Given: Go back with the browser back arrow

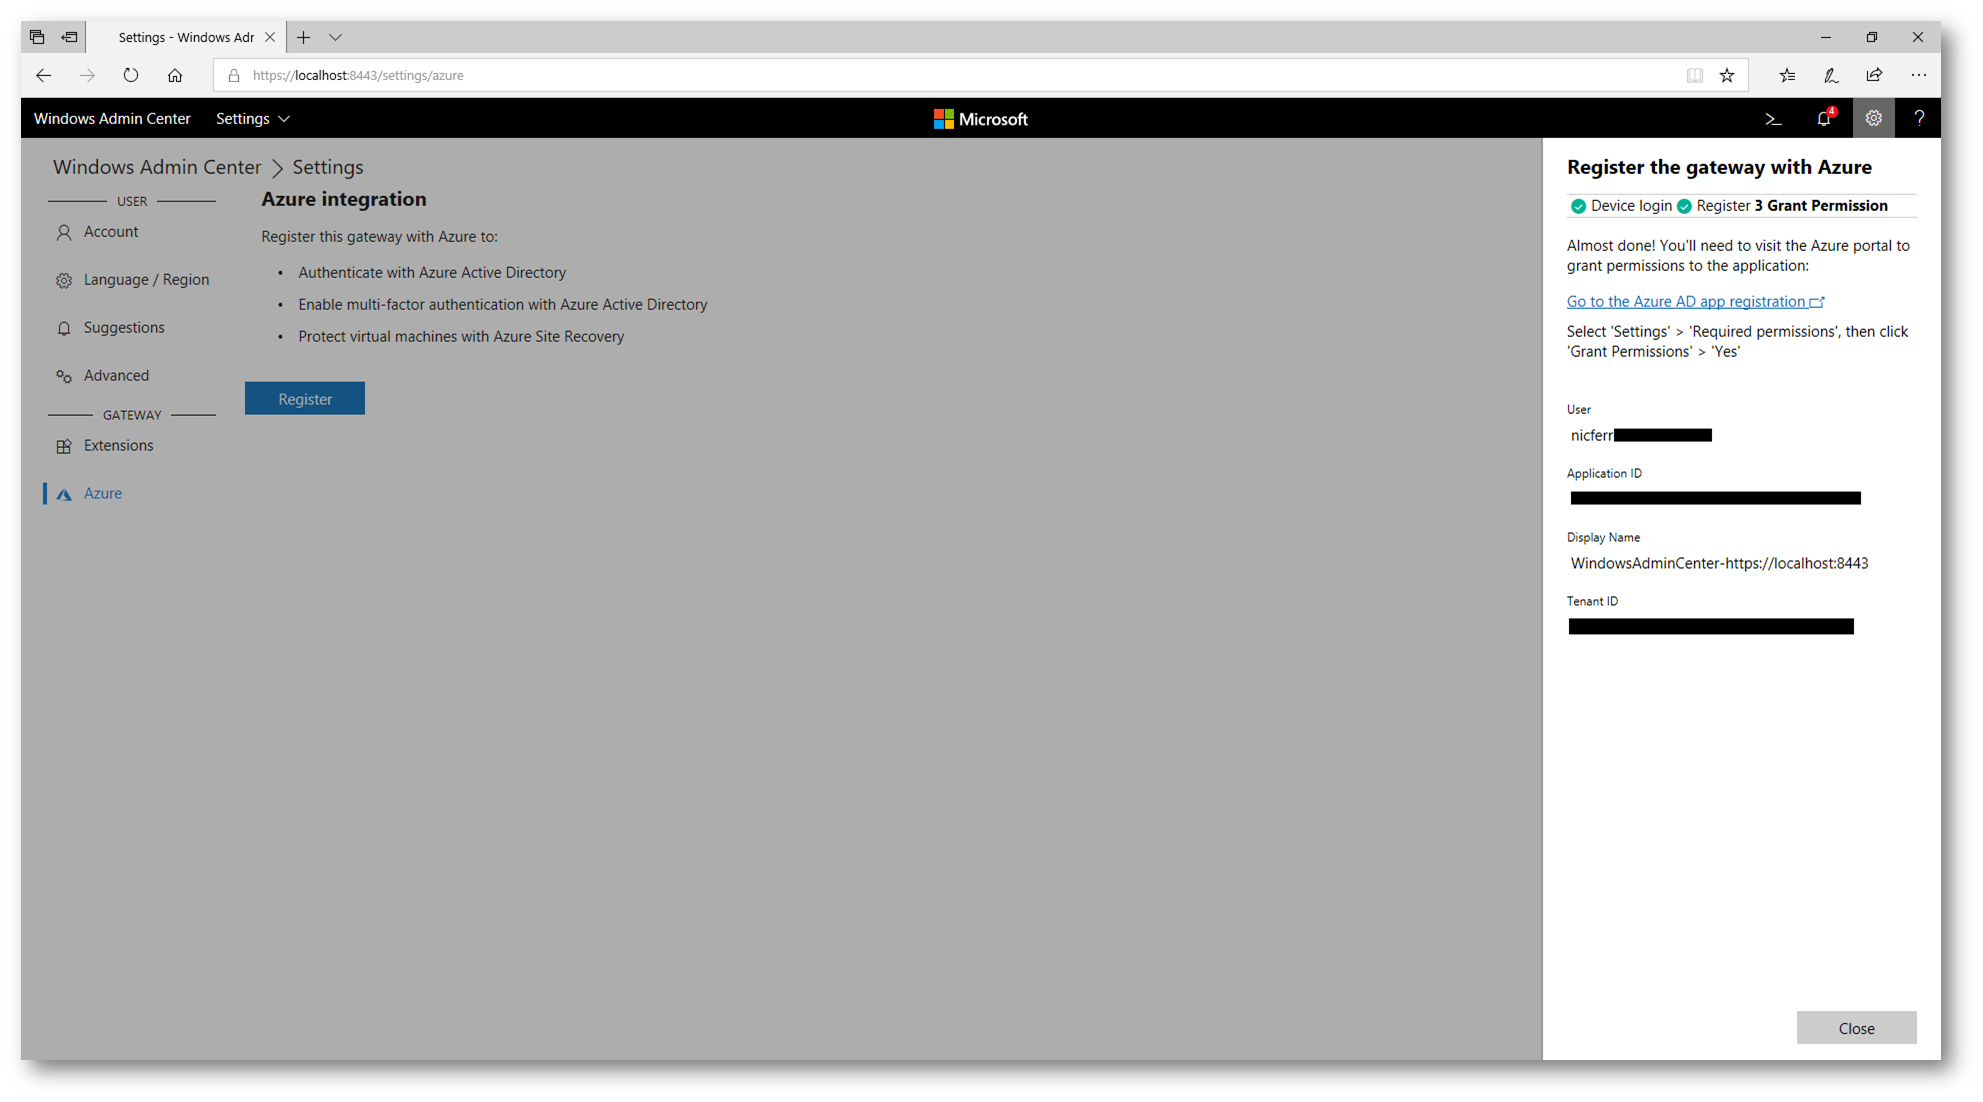Looking at the screenshot, I should tap(43, 75).
